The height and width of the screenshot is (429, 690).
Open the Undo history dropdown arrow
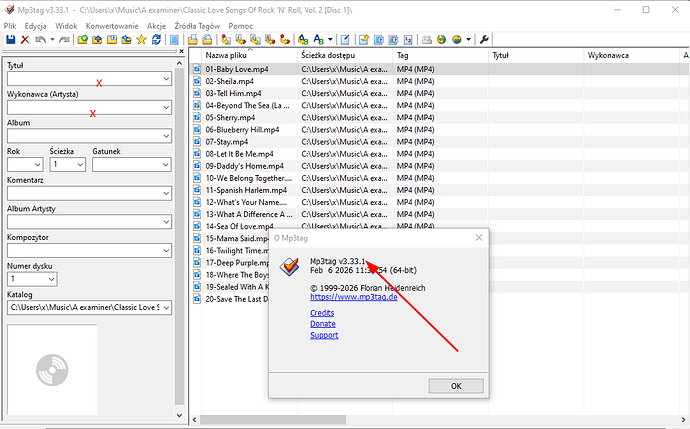coord(52,40)
